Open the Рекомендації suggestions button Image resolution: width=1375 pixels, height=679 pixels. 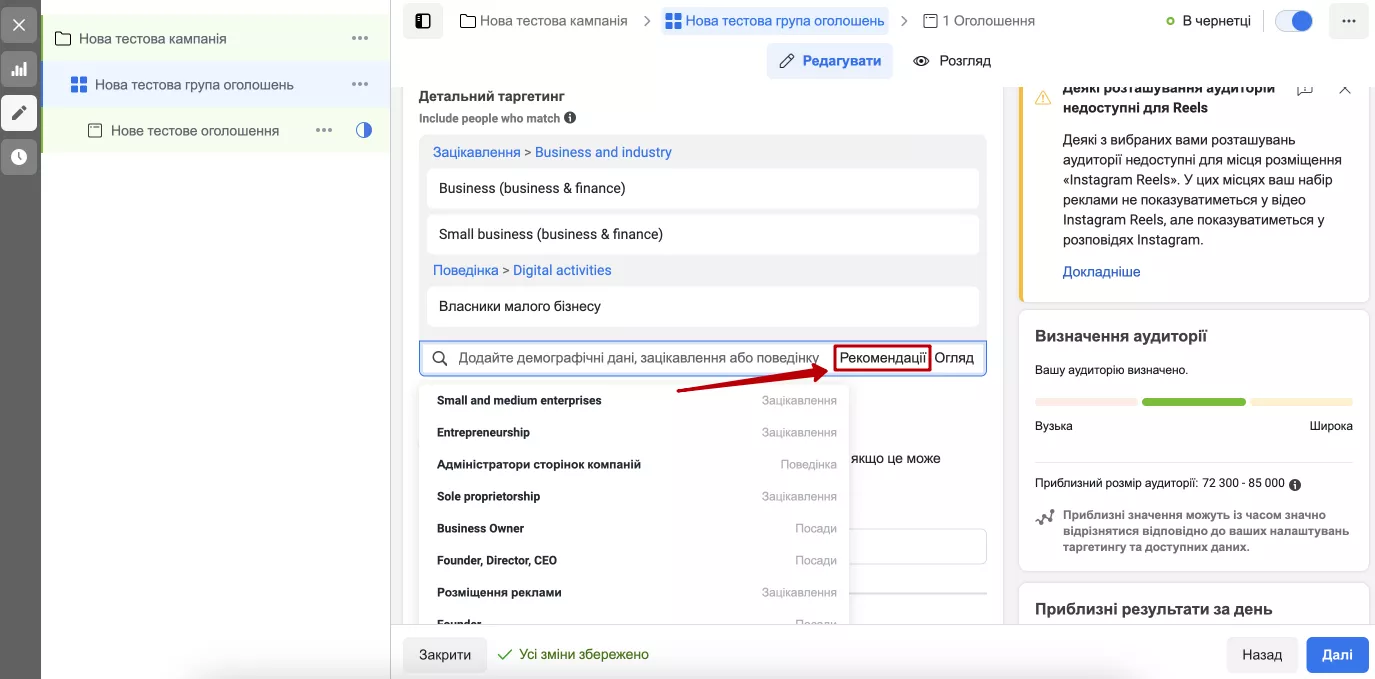[882, 358]
